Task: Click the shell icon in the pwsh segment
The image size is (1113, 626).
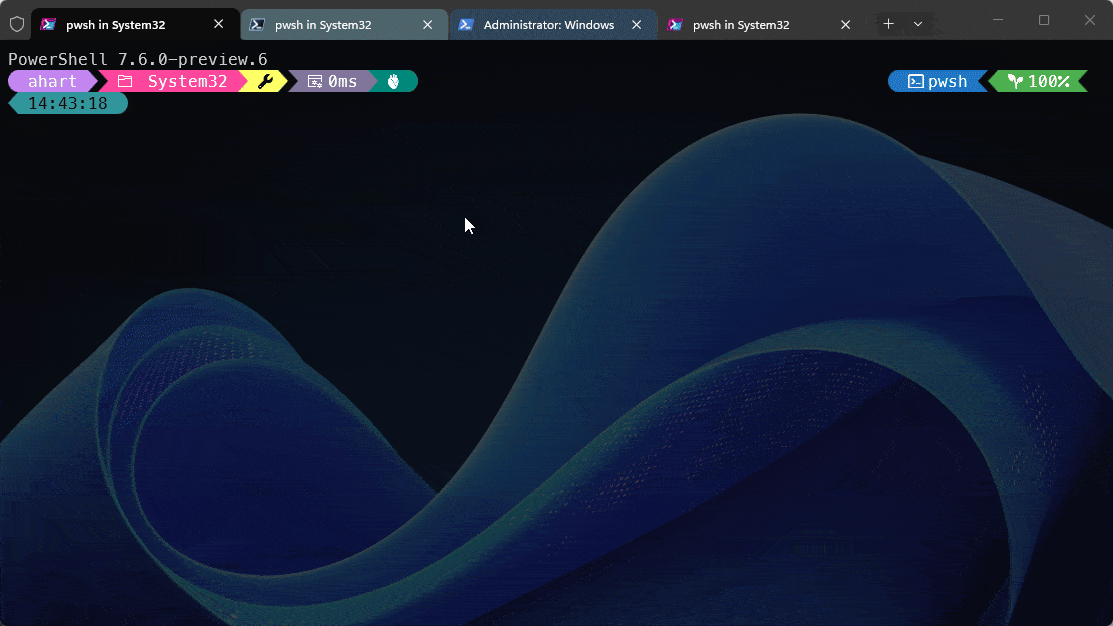Action: [915, 81]
